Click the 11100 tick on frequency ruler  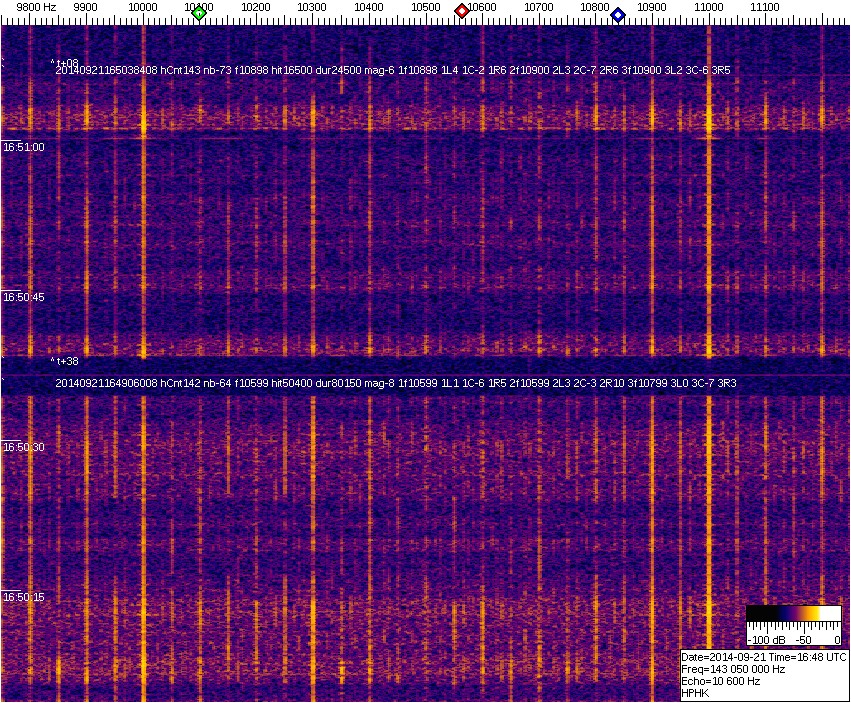pyautogui.click(x=765, y=7)
